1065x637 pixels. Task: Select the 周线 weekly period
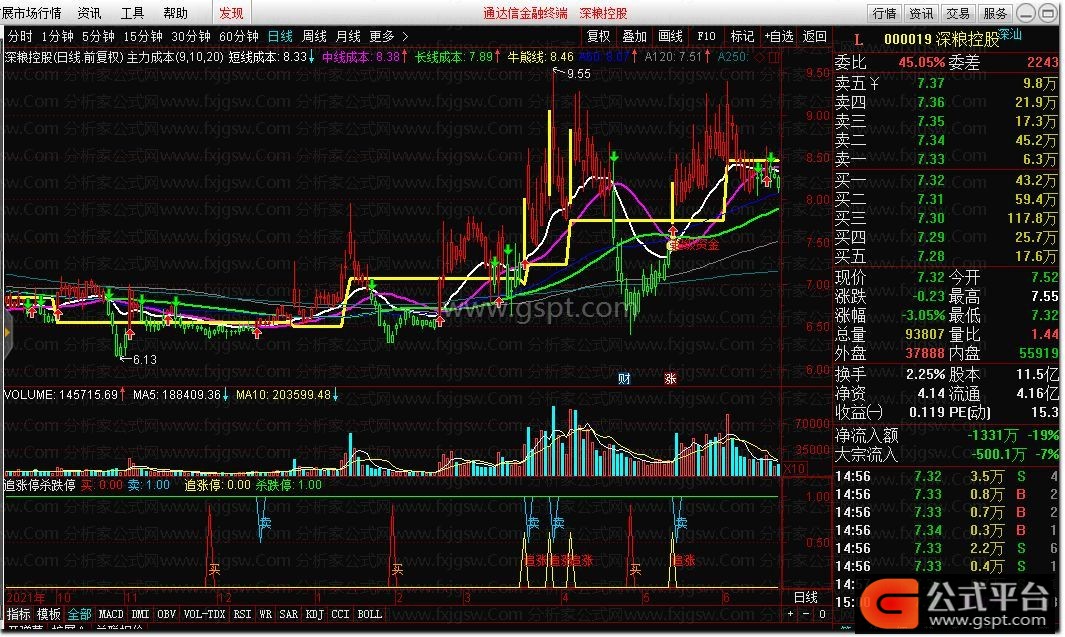[x=314, y=36]
